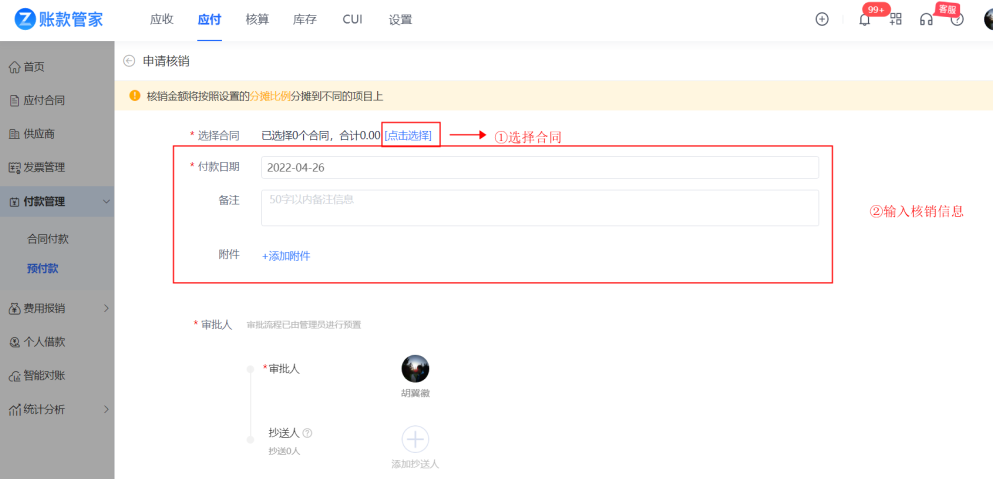The image size is (993, 479).
Task: Click the 付款管理 icon in sidebar
Action: pos(15,201)
